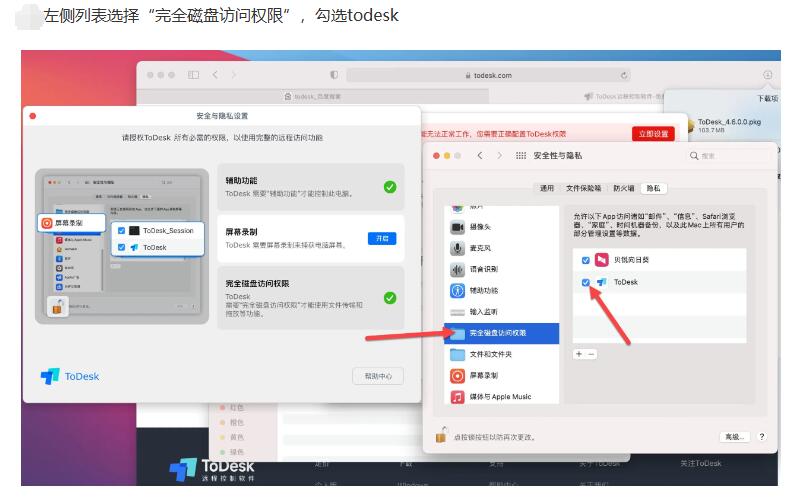The height and width of the screenshot is (498, 800).
Task: Click the plus button to add an app
Action: [579, 354]
